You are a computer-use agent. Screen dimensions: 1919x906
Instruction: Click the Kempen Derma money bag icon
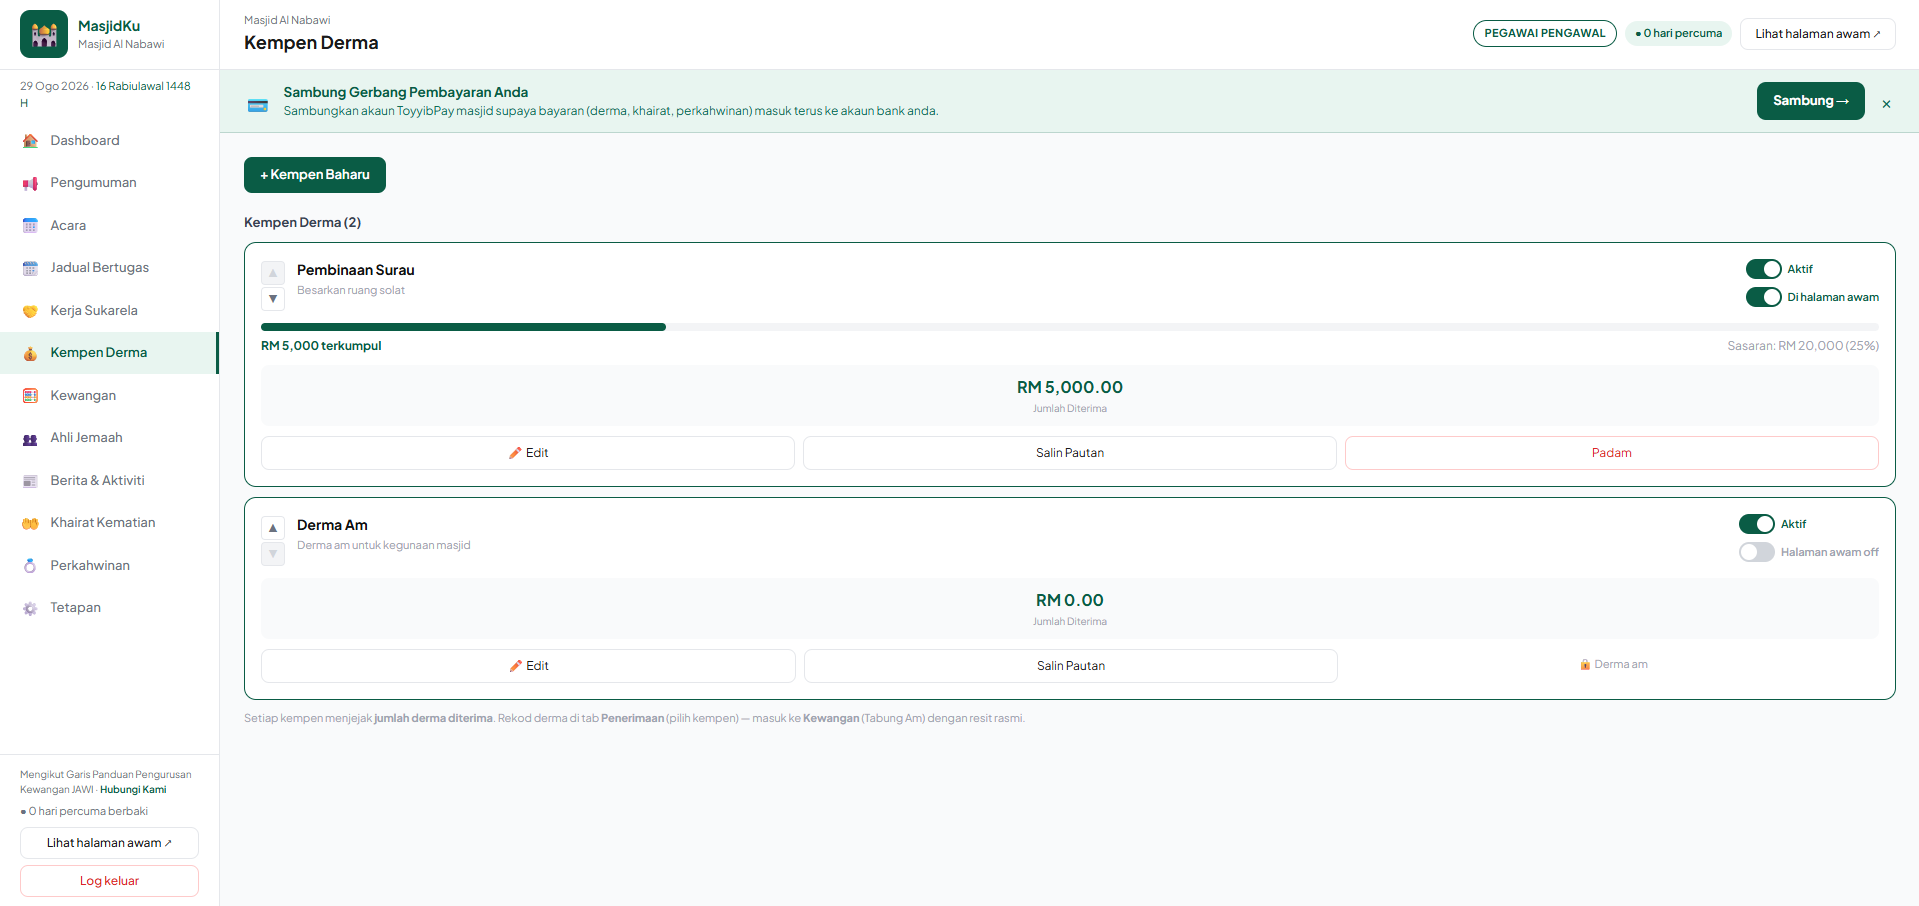tap(30, 353)
